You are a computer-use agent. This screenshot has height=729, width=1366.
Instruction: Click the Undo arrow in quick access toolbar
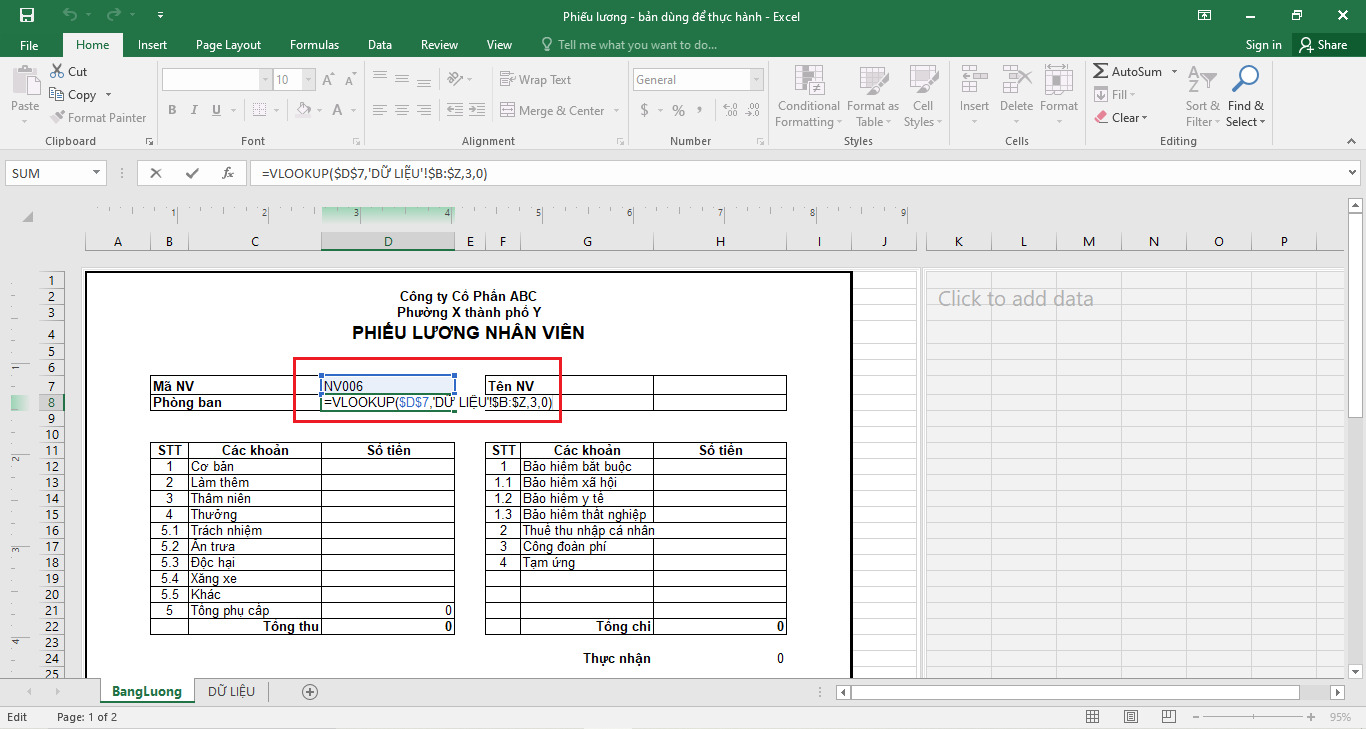68,15
